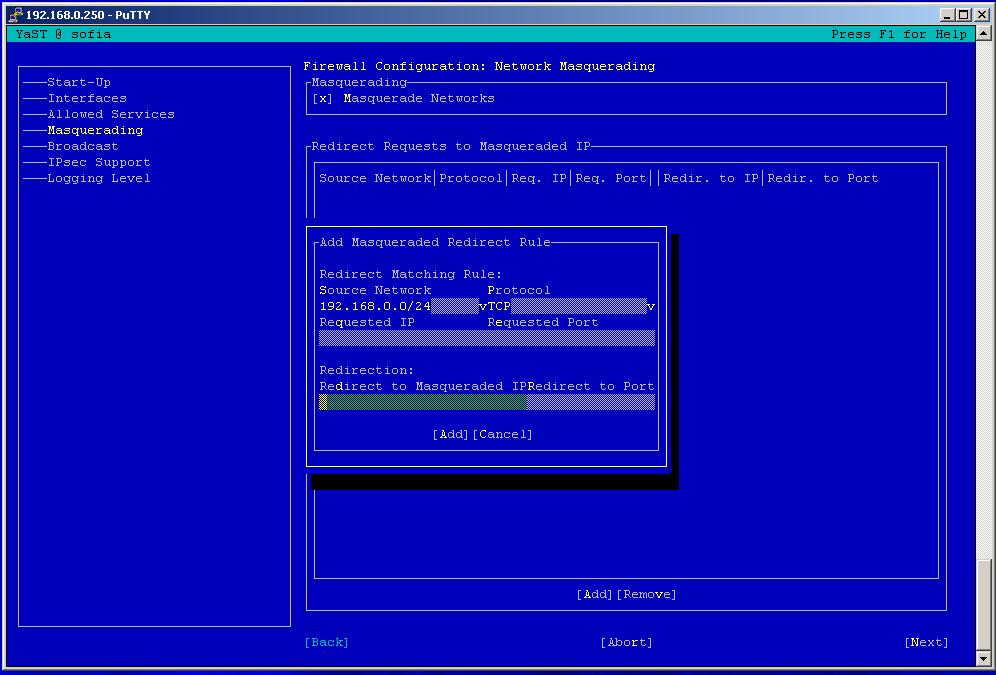Viewport: 996px width, 675px height.
Task: Open the Broadcast section
Action: pyautogui.click(x=83, y=146)
